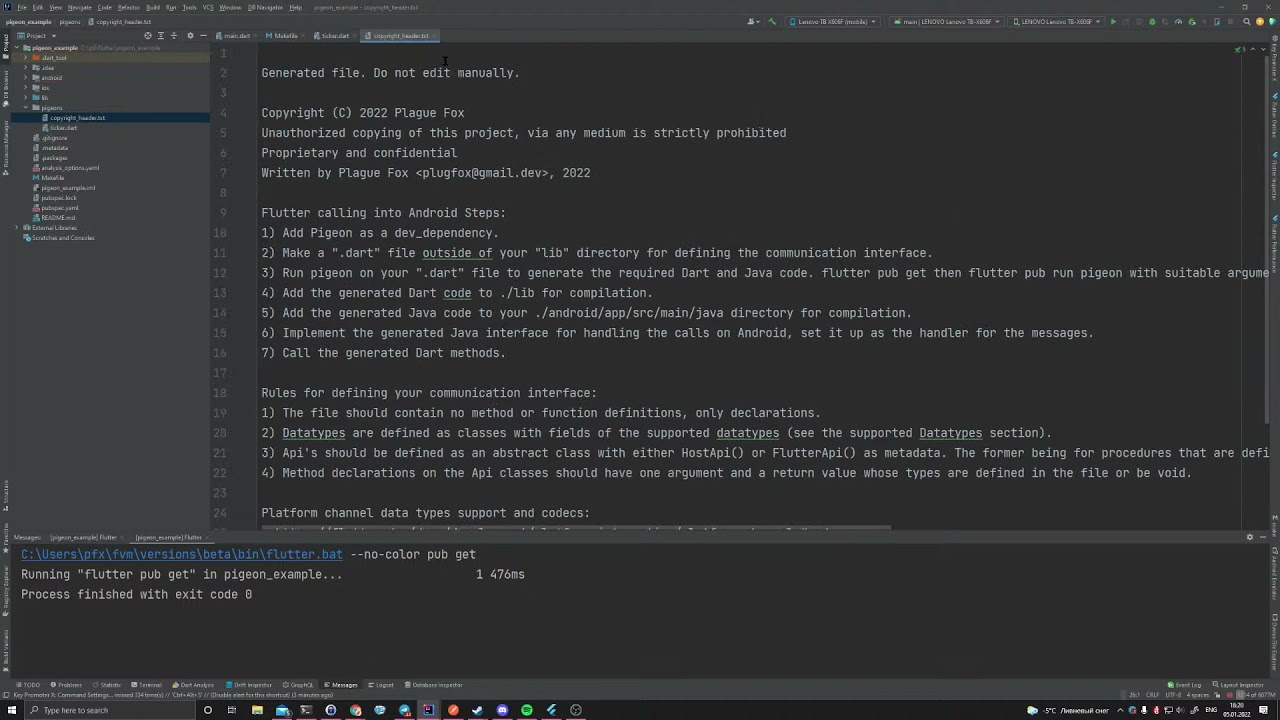Open the Problems tool window
Screen dimensions: 1280x720
click(x=67, y=685)
